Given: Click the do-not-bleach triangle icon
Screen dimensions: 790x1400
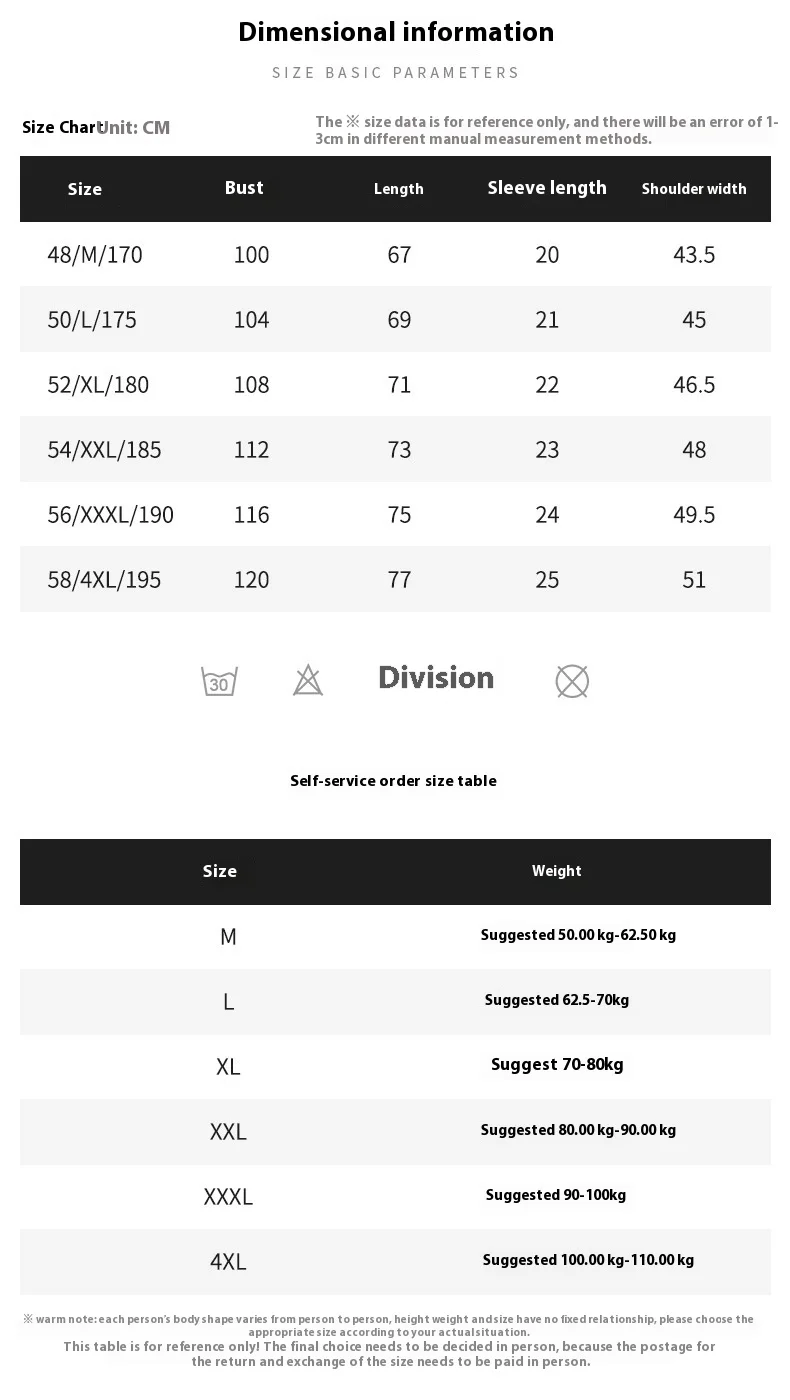Looking at the screenshot, I should [308, 681].
